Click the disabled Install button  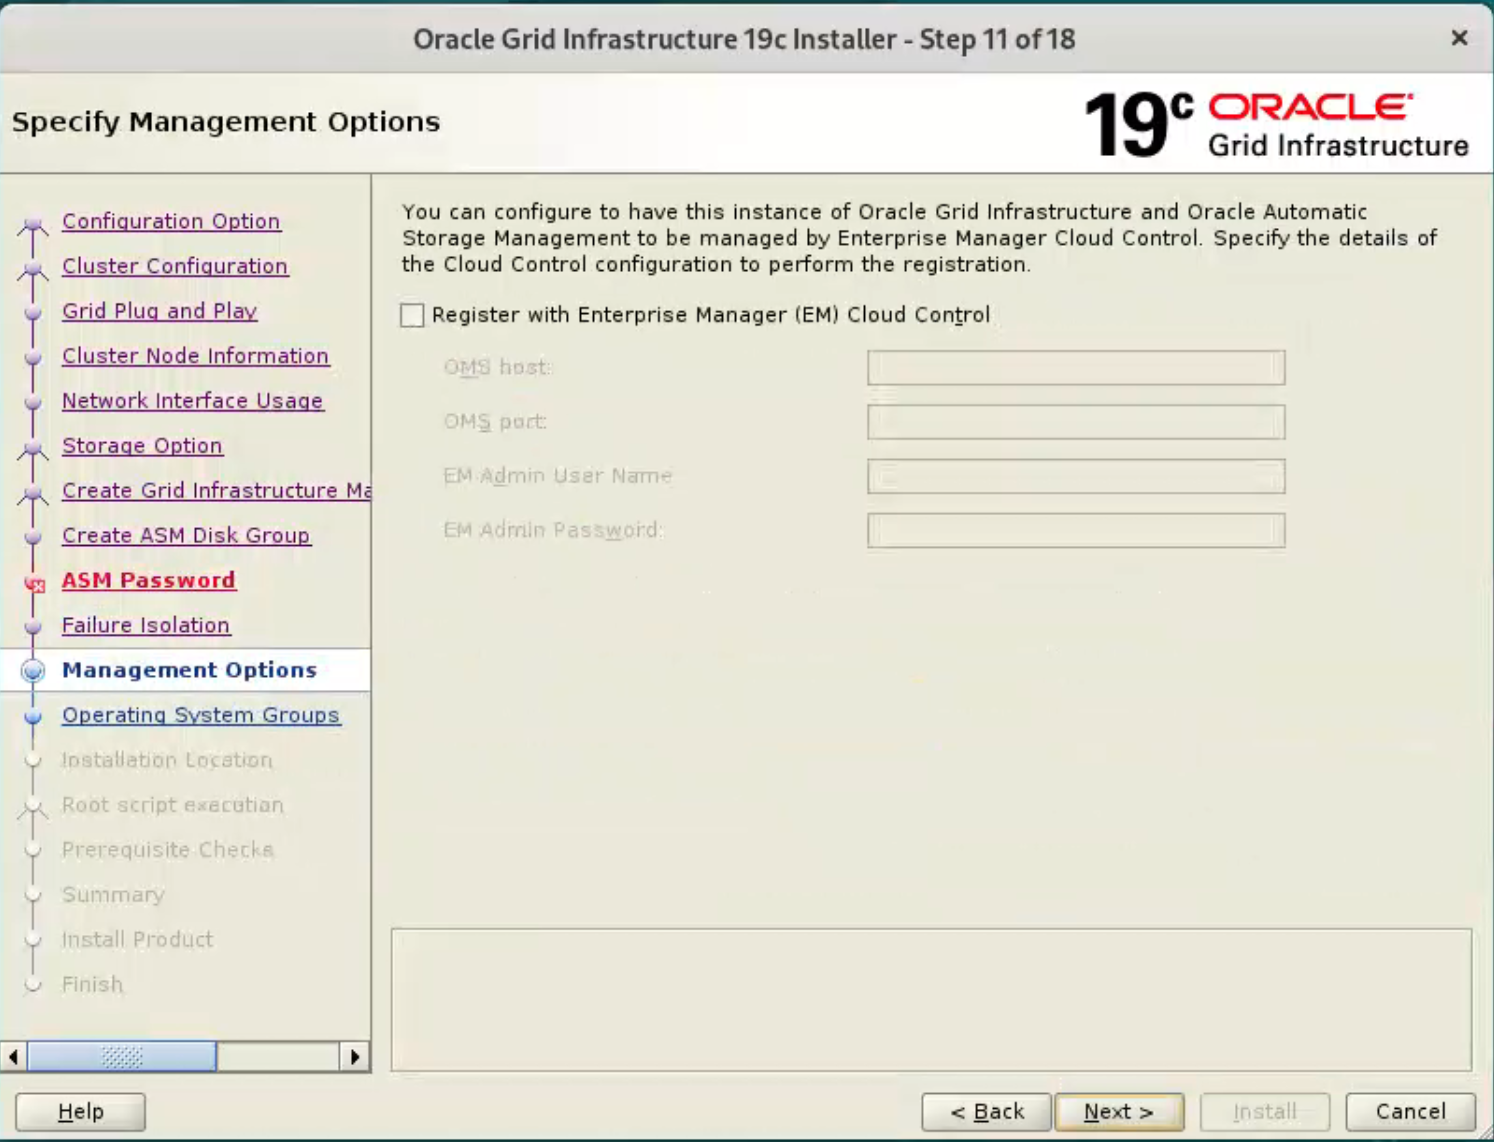coord(1265,1112)
